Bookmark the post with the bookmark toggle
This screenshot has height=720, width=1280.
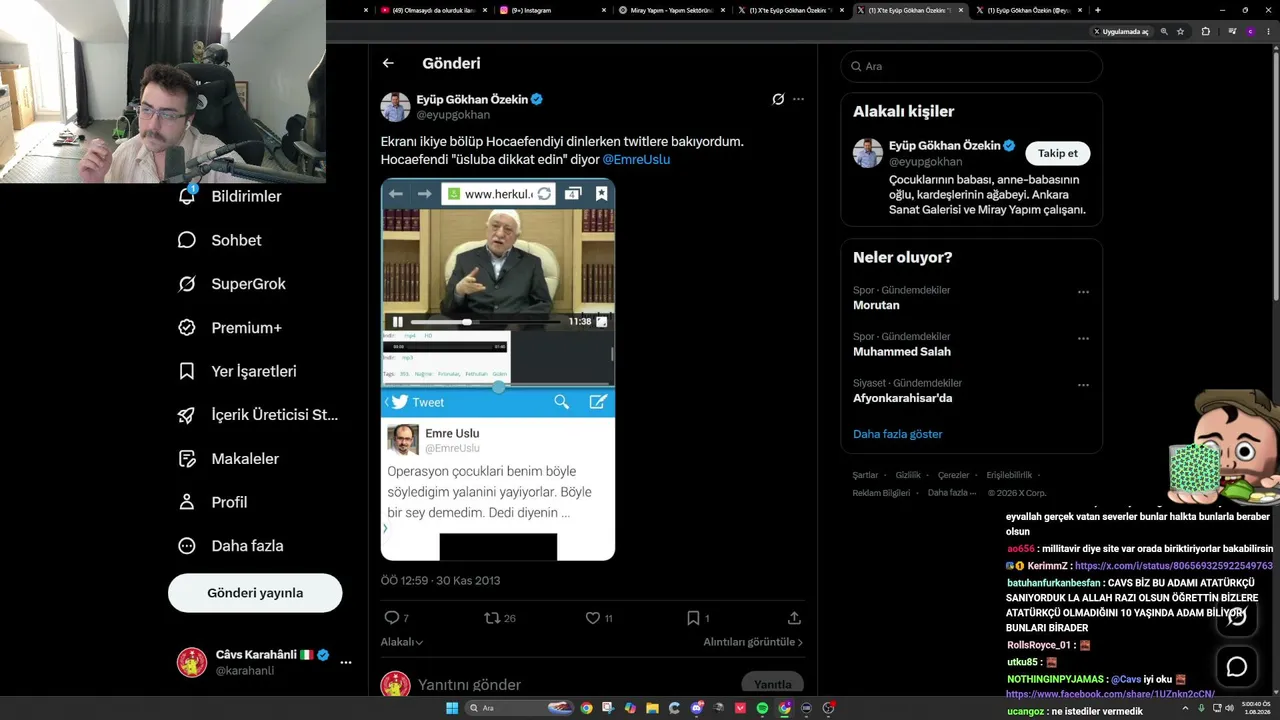693,618
